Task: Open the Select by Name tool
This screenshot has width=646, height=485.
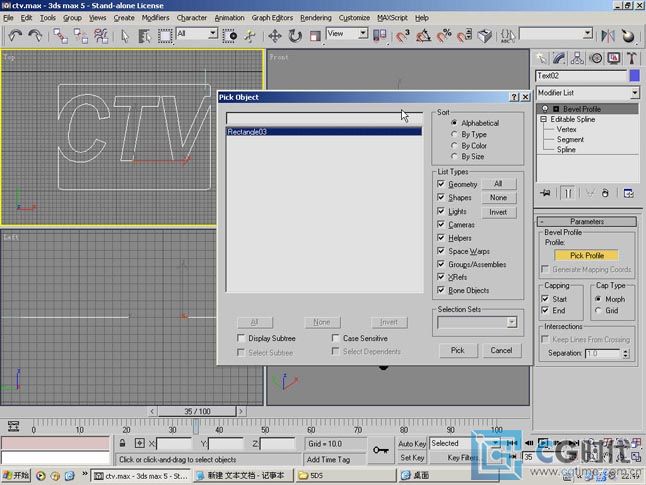Action: (145, 36)
